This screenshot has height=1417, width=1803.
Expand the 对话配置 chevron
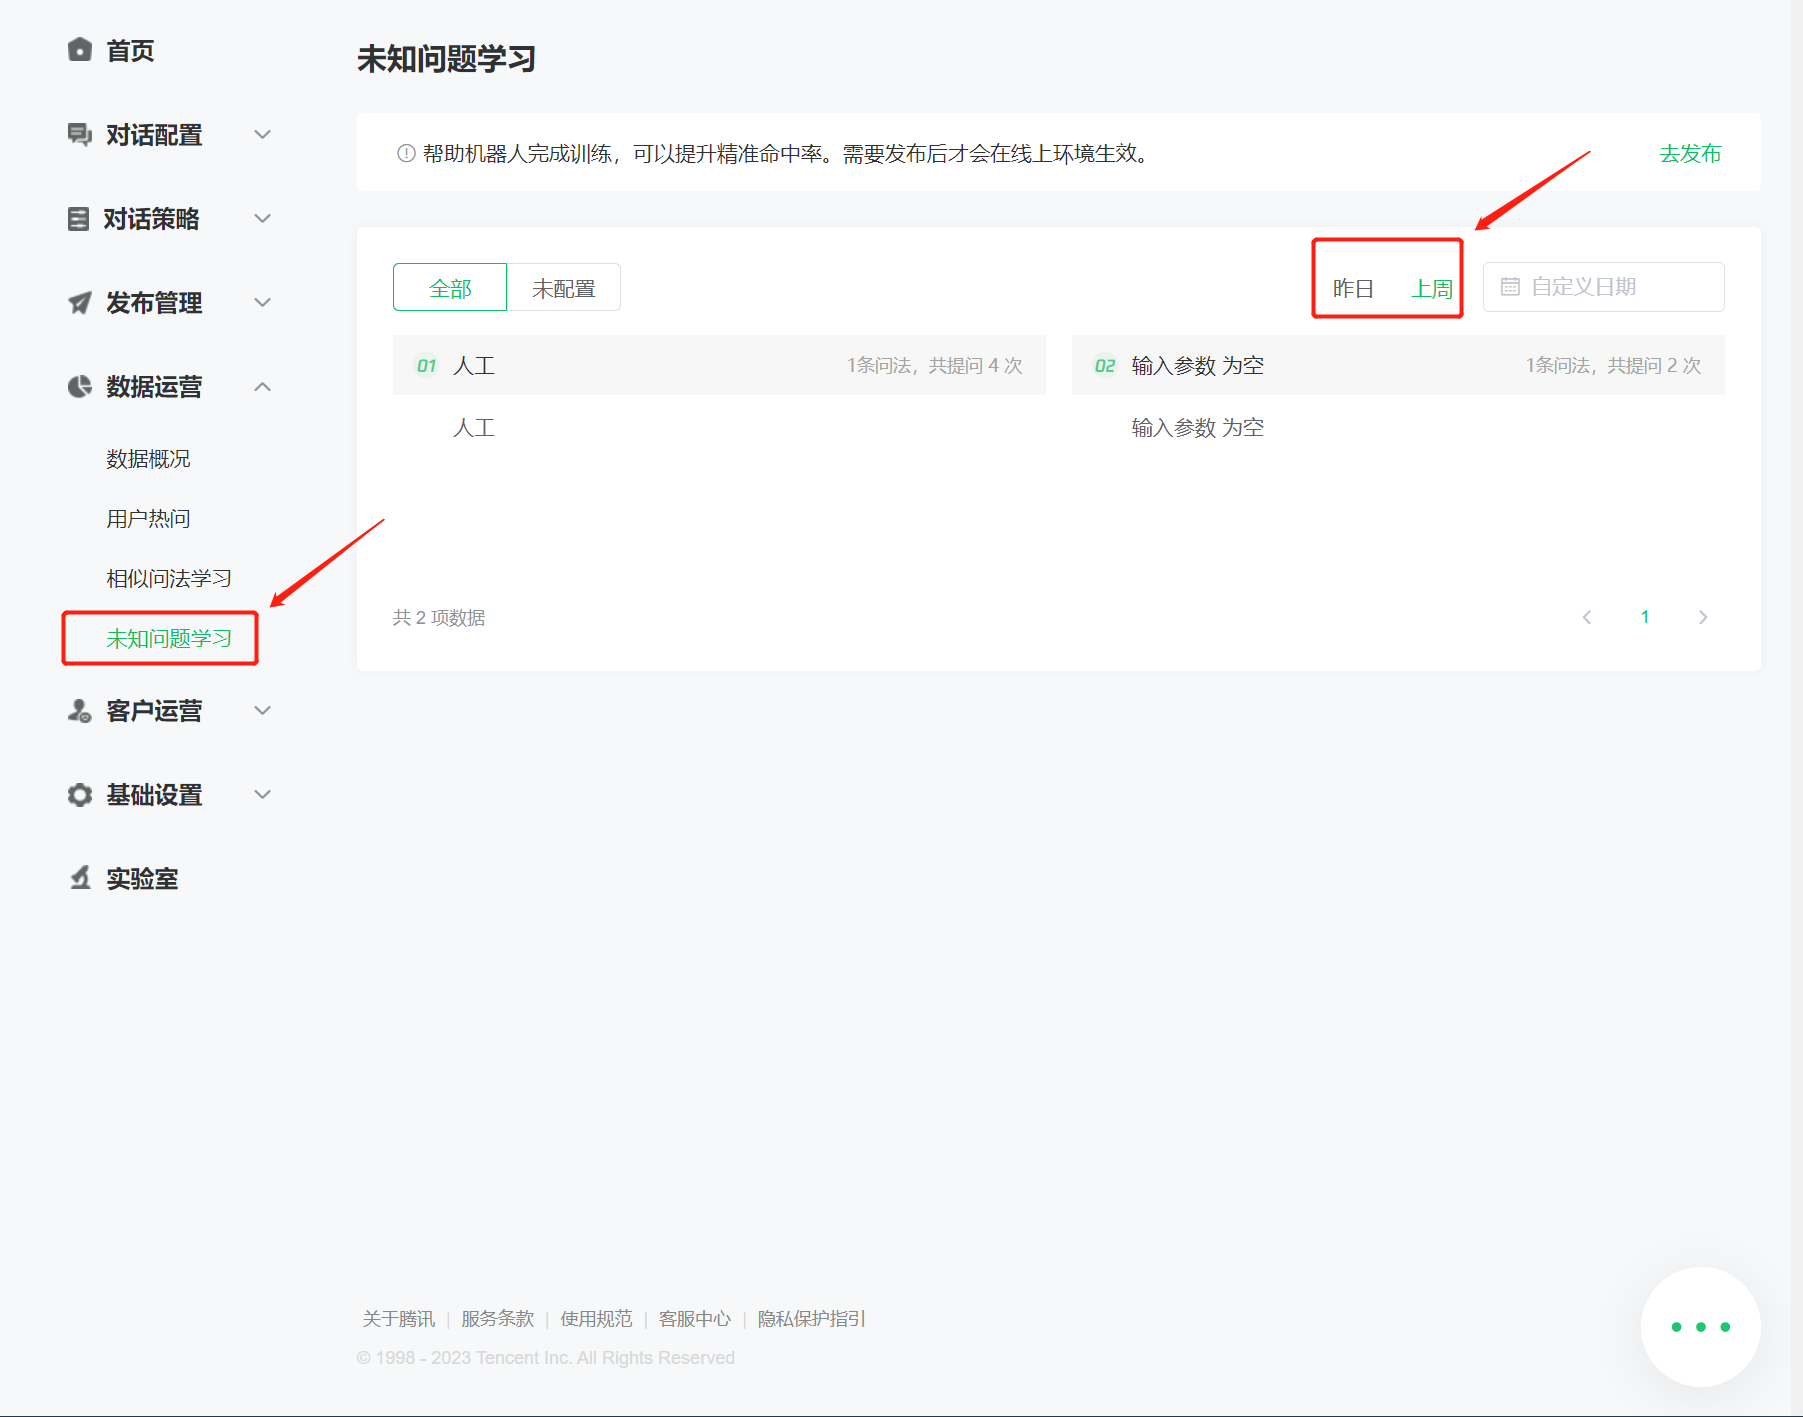[263, 134]
